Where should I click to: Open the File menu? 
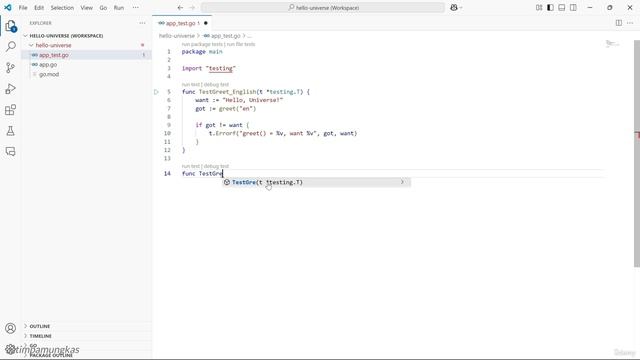tap(23, 7)
